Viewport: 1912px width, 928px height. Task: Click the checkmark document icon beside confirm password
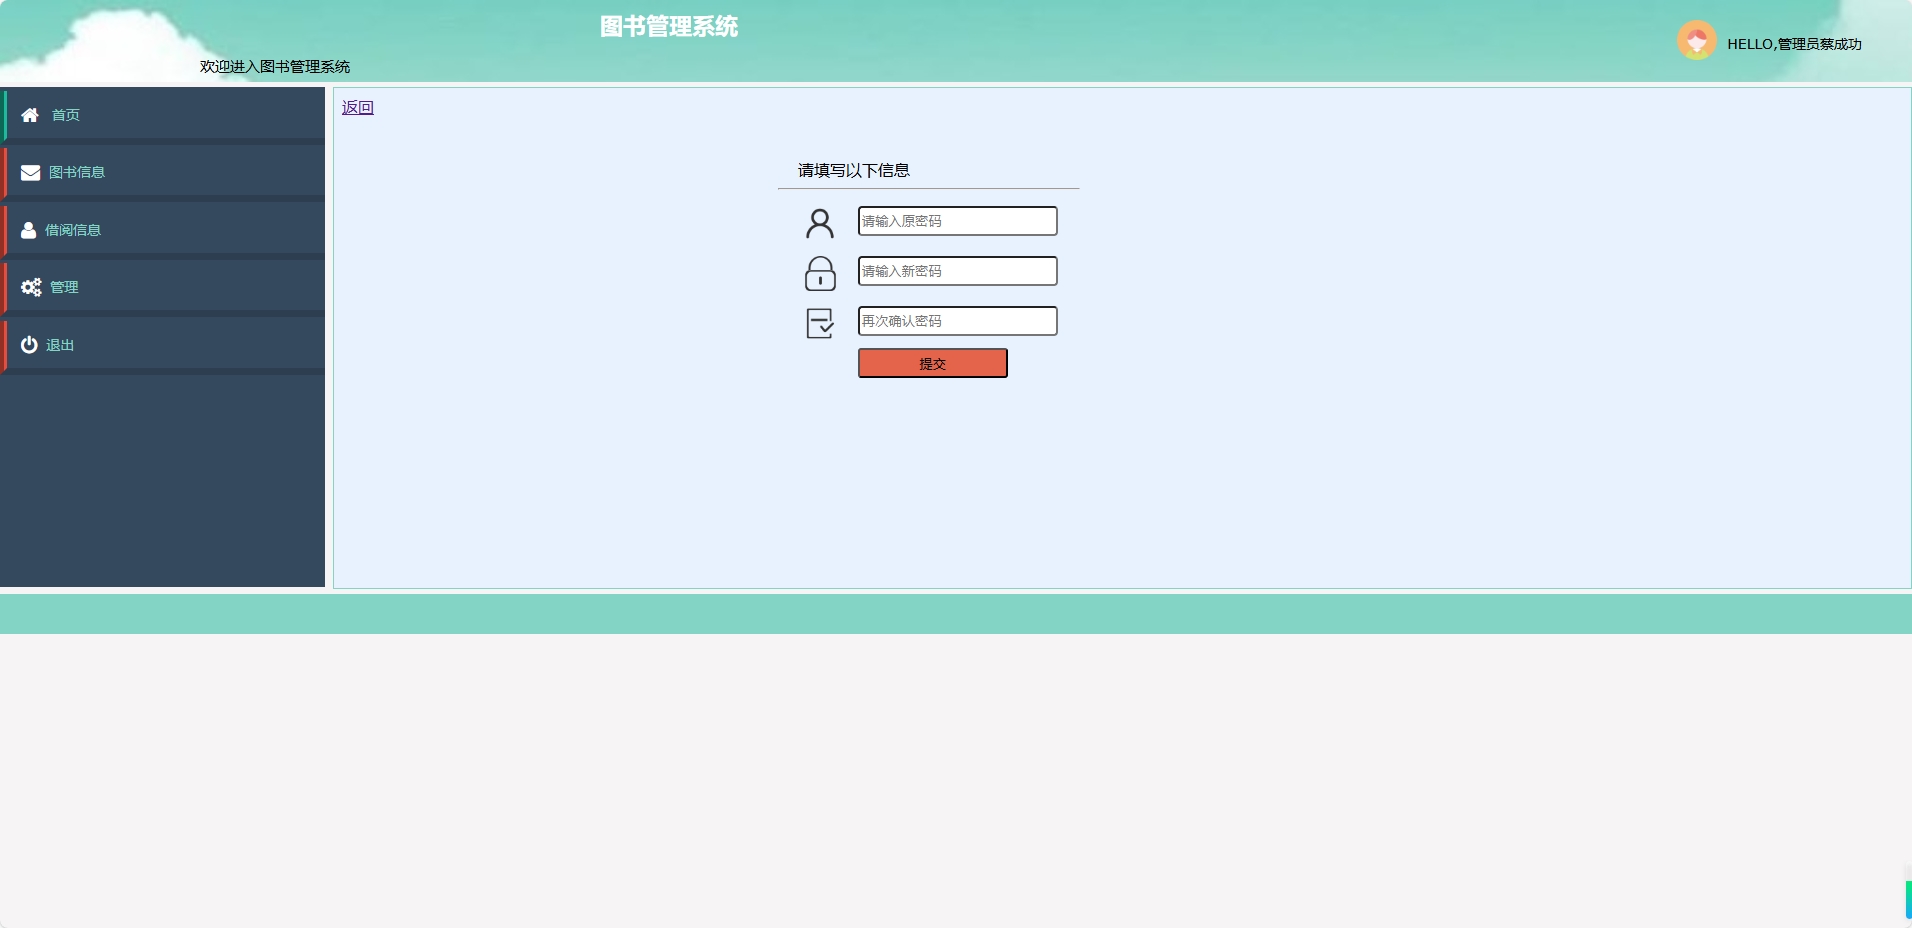click(x=820, y=322)
